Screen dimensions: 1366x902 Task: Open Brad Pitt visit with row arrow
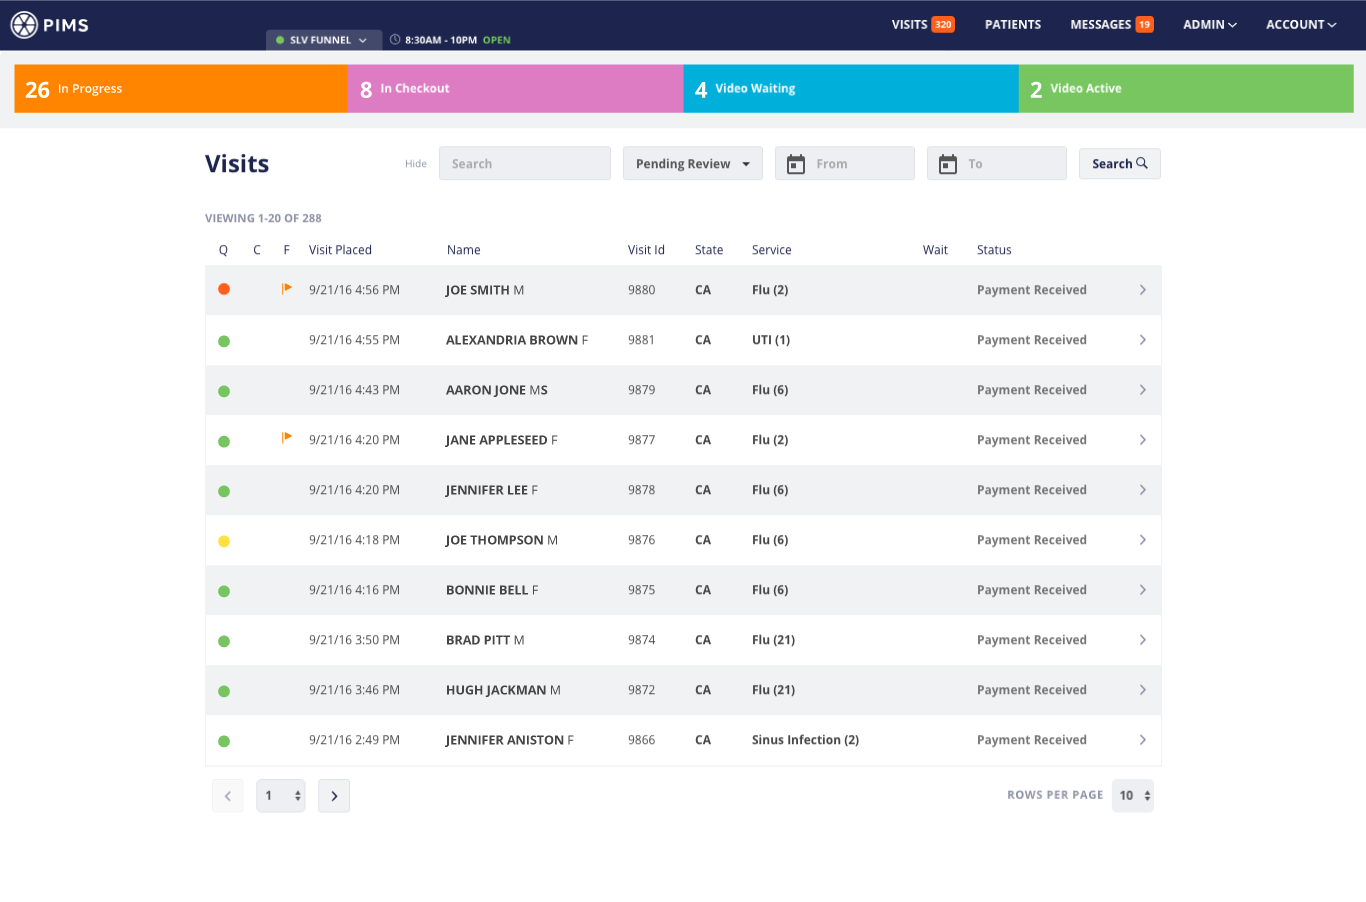pyautogui.click(x=1142, y=640)
